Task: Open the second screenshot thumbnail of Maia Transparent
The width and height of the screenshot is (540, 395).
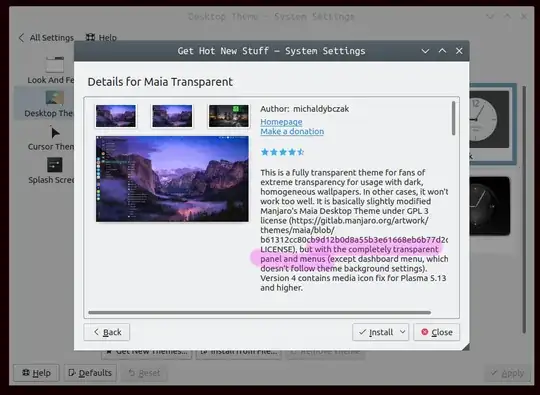Action: click(172, 116)
